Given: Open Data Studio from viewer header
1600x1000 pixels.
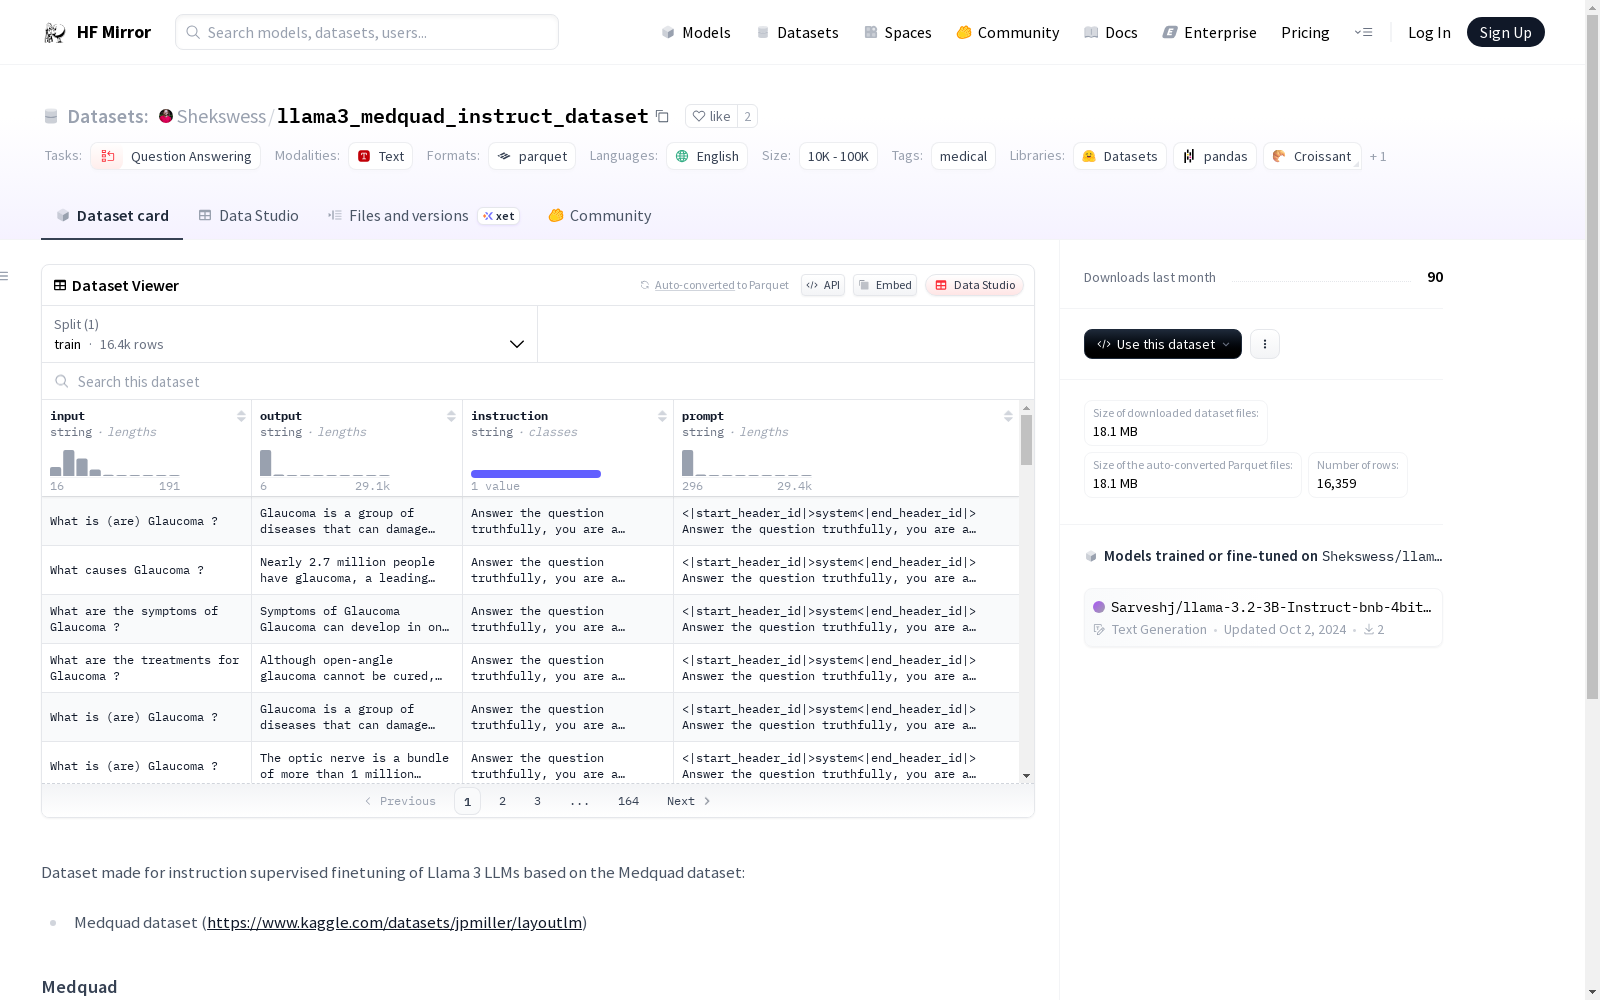Looking at the screenshot, I should (x=975, y=285).
